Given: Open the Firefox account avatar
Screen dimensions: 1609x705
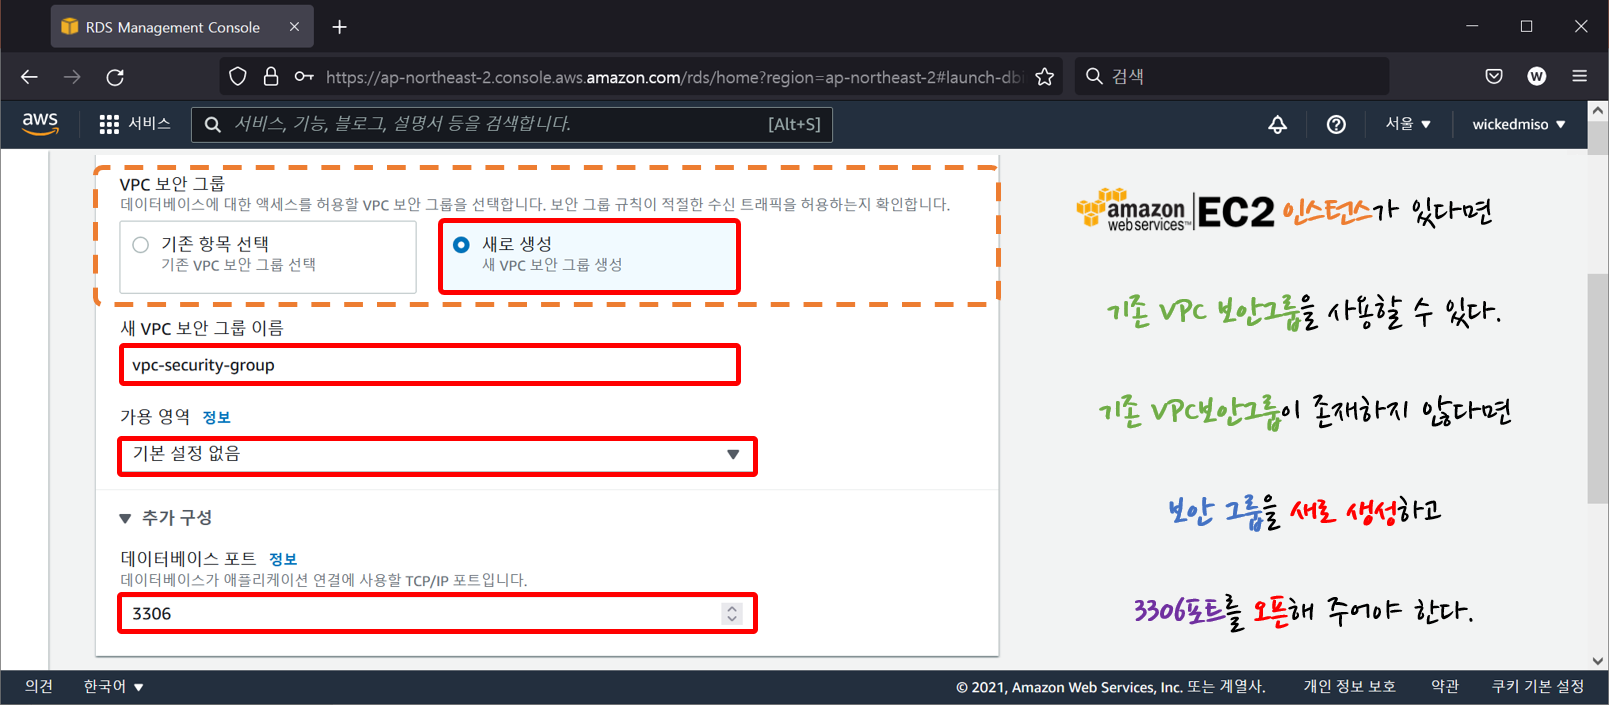Looking at the screenshot, I should pyautogui.click(x=1537, y=77).
